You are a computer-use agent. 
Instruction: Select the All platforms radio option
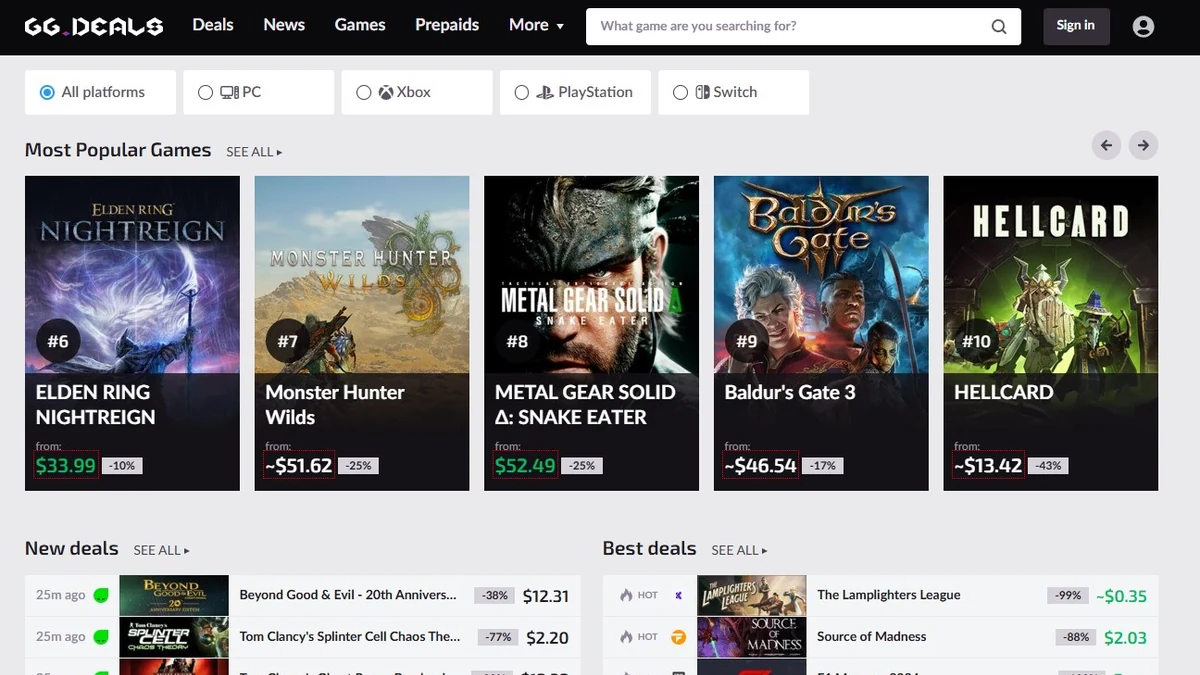100,92
